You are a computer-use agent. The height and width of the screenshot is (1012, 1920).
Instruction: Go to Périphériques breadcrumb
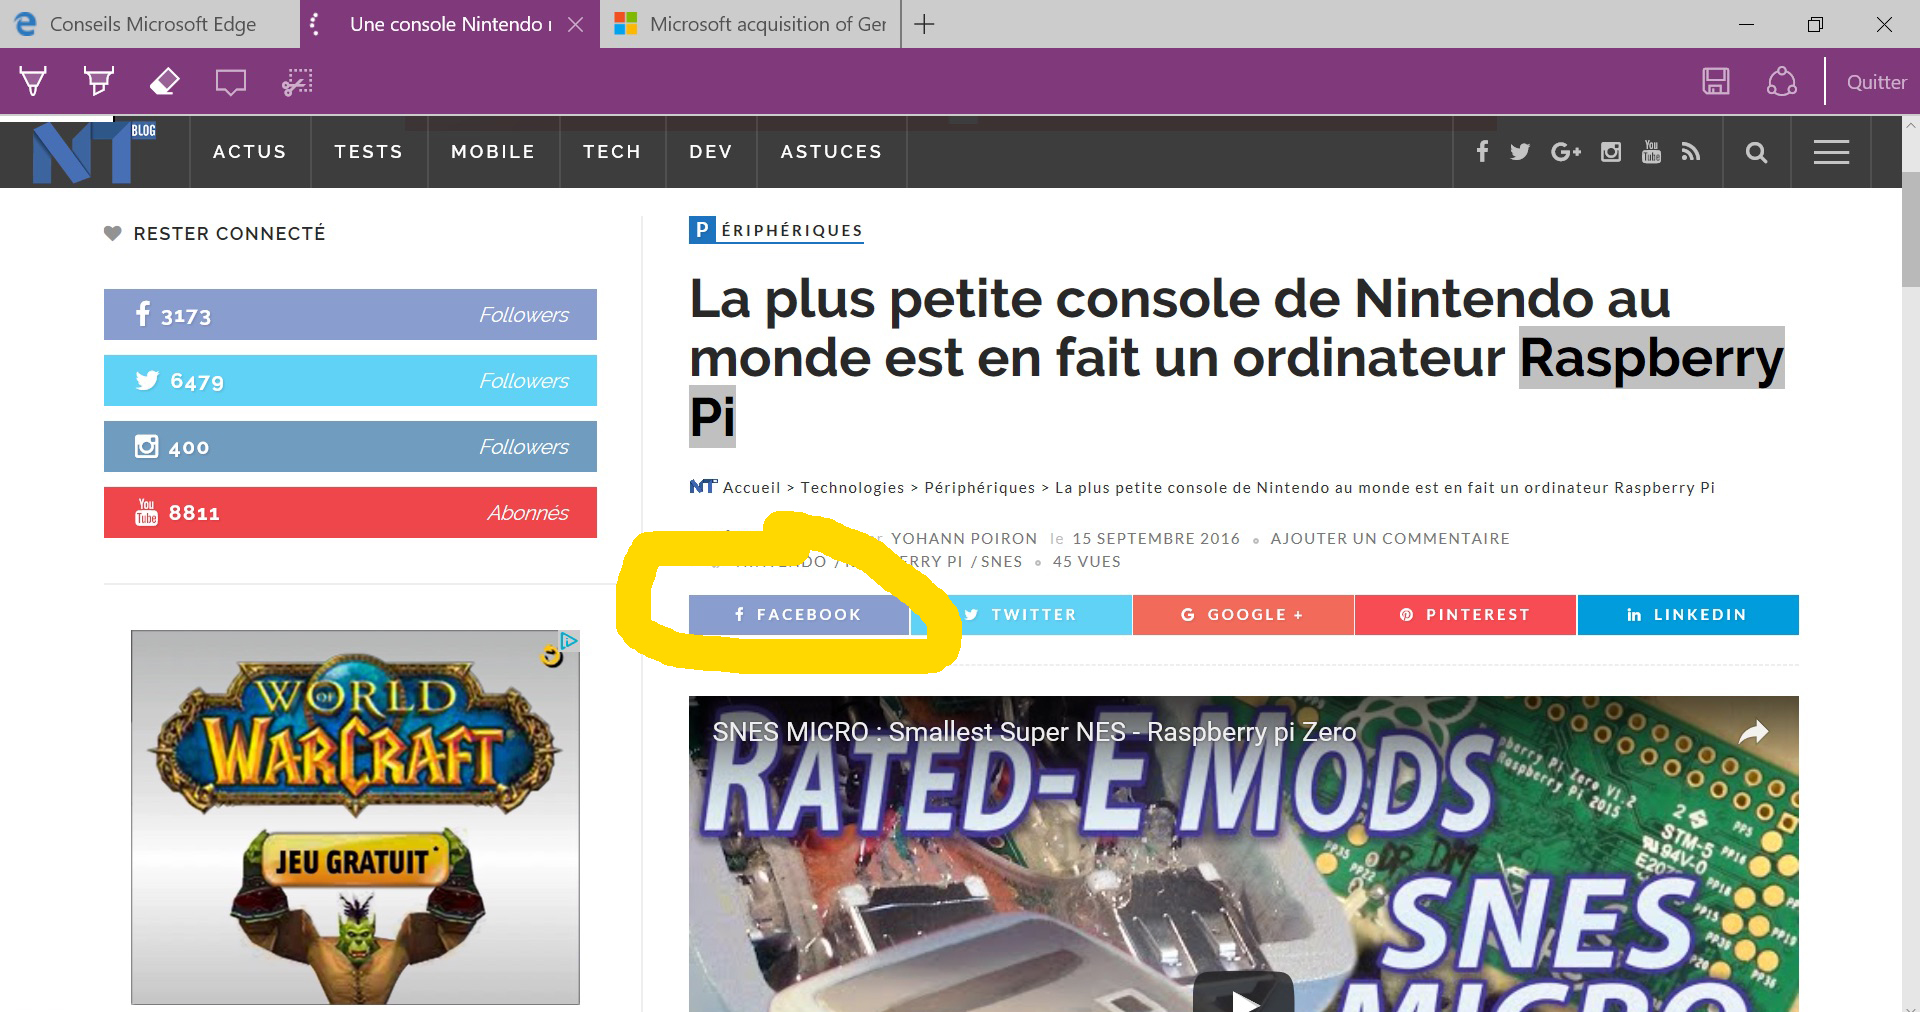click(x=979, y=488)
